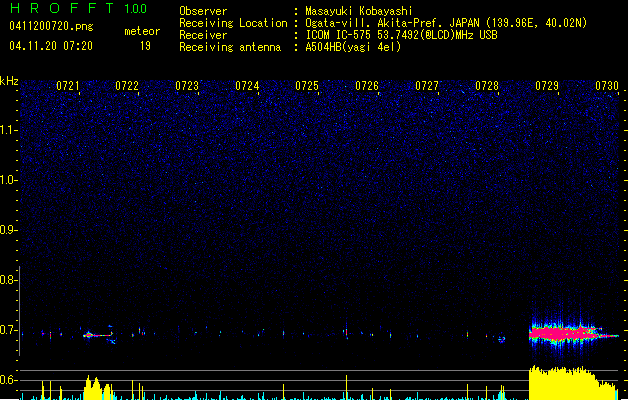Viewport: 629px width, 400px height.
Task: Click the 0724 time marker
Action: click(247, 86)
